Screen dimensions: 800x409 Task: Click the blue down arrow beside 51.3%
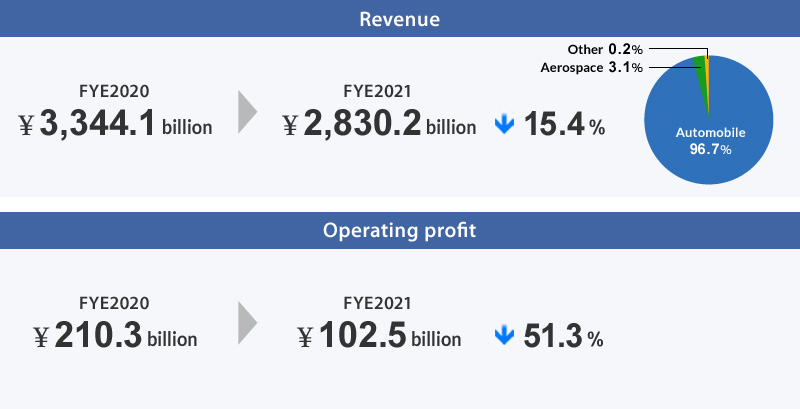(x=505, y=336)
